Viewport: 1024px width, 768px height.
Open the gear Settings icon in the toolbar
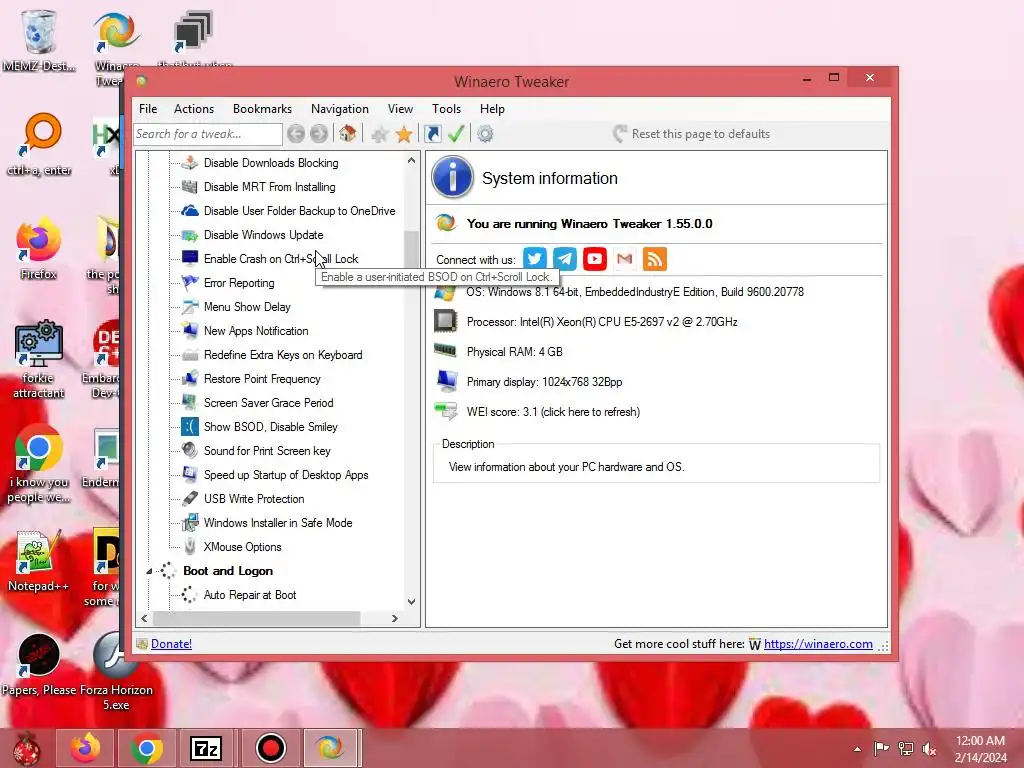tap(485, 134)
